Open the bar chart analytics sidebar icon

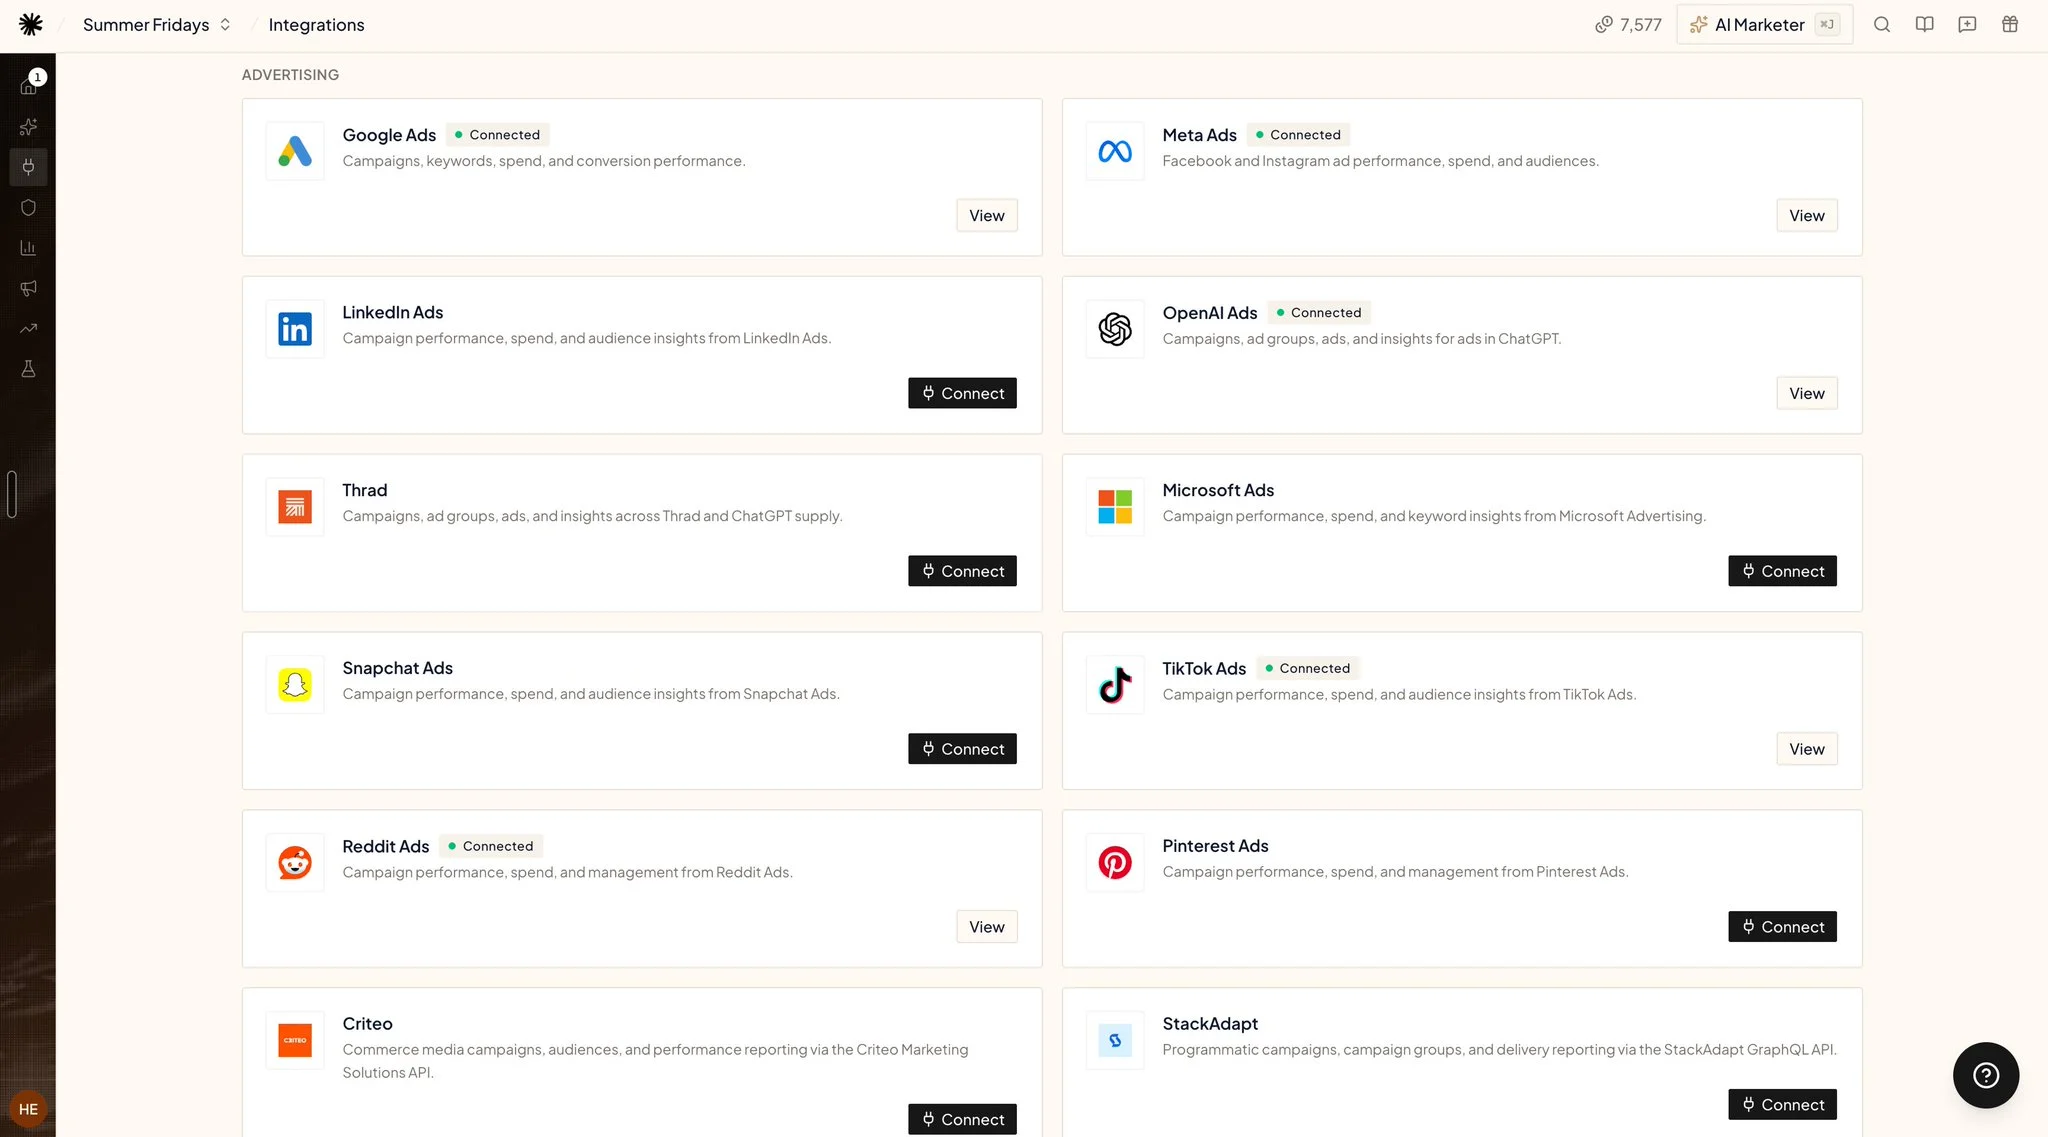click(28, 247)
